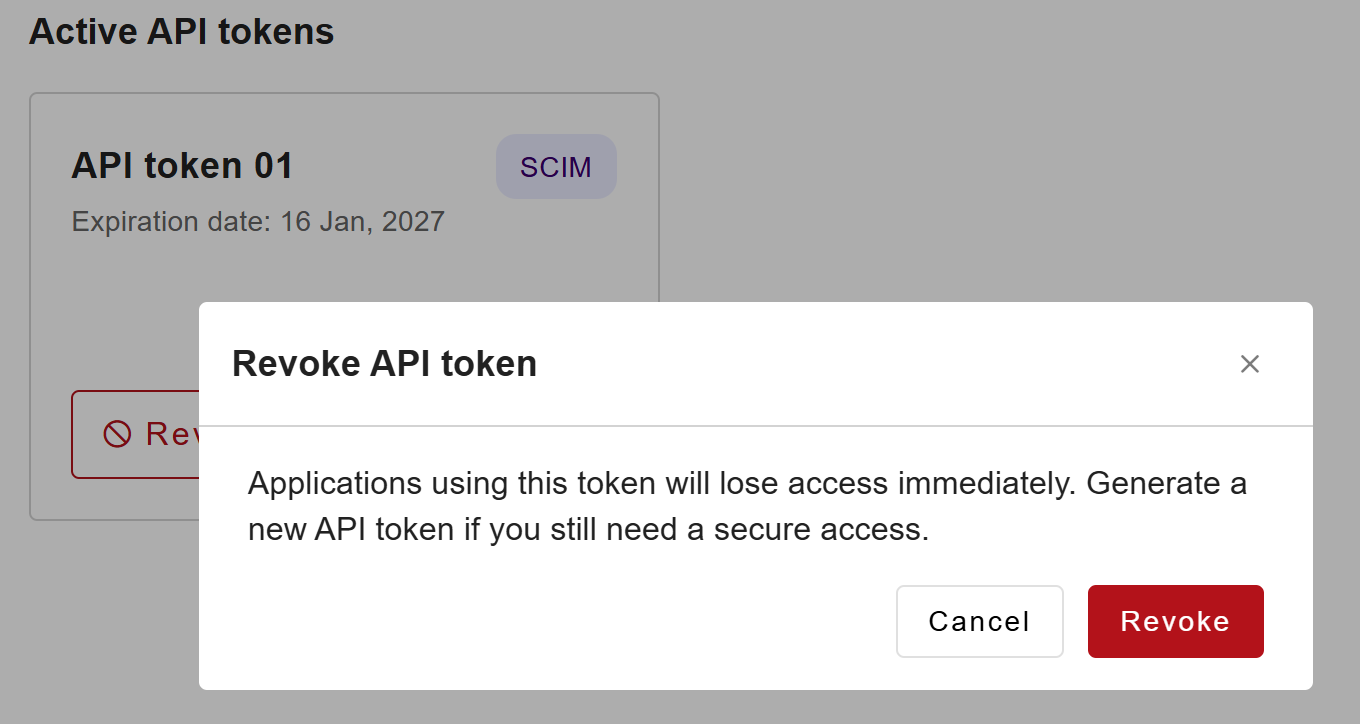Confirm with the red Revoke button

[1175, 621]
